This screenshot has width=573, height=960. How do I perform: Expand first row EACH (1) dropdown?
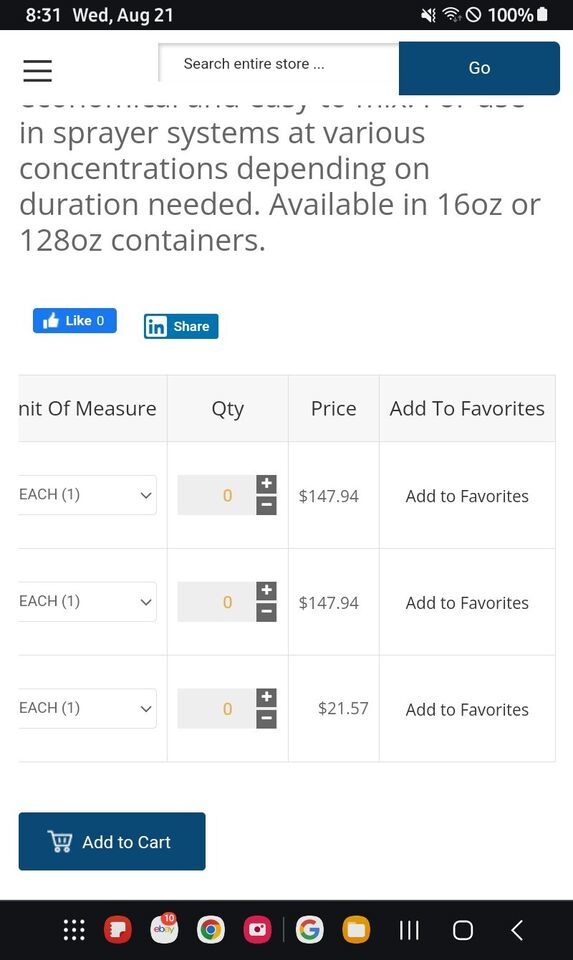87,495
